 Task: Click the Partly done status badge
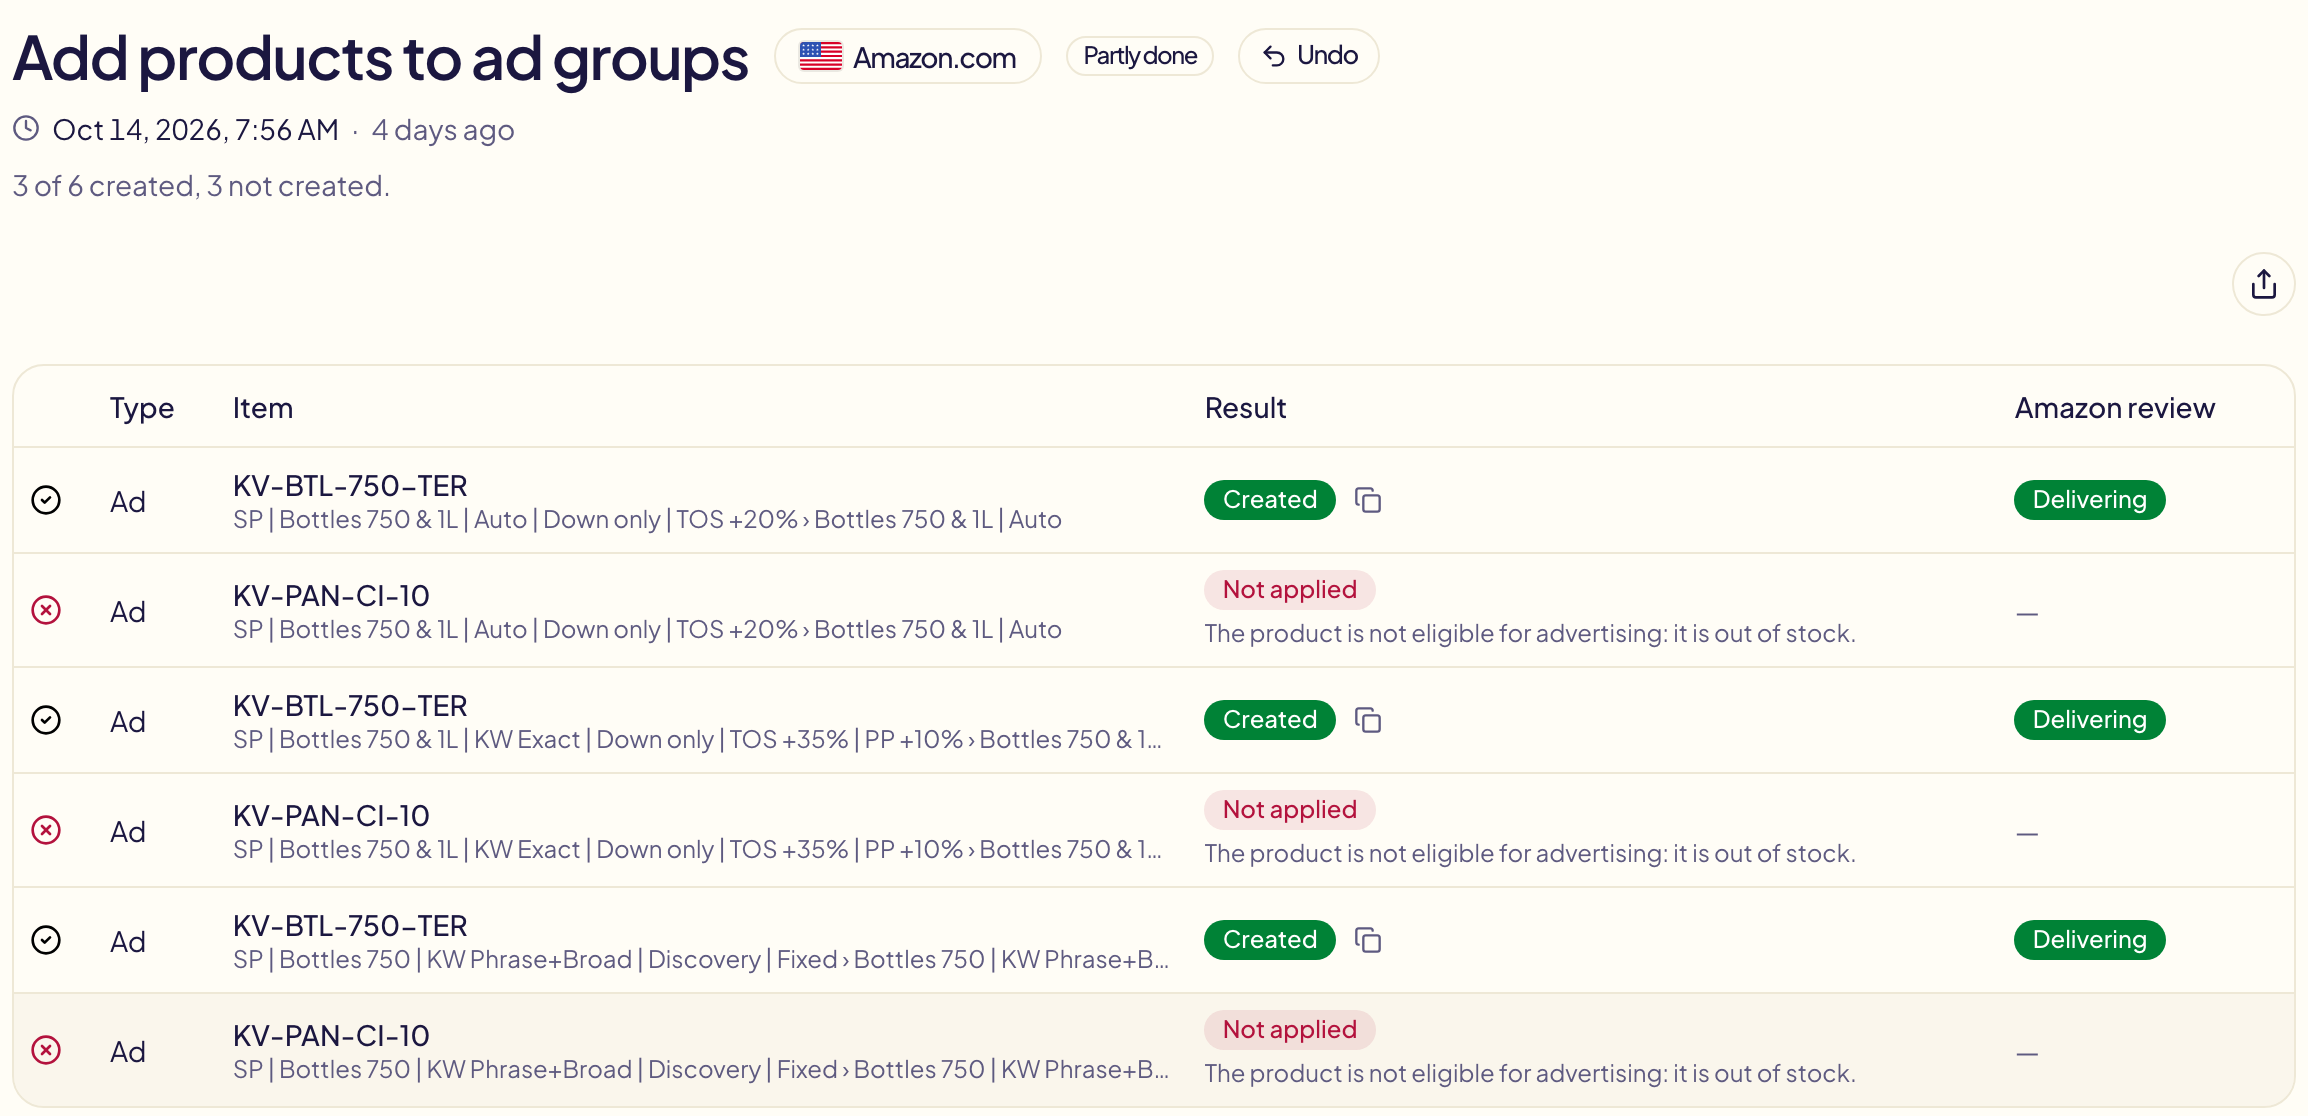pos(1140,56)
